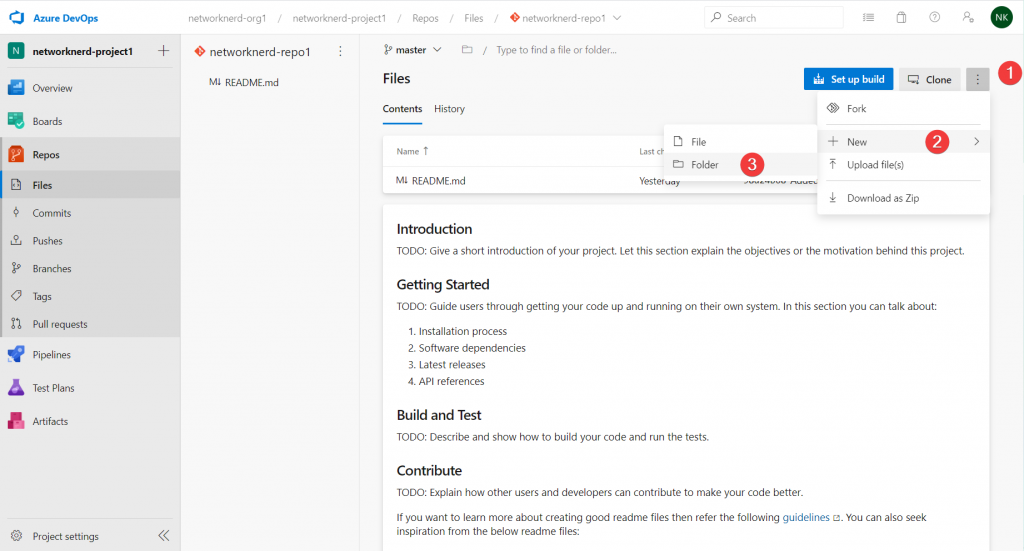Open Pushes under Repos
Viewport: 1024px width, 551px height.
click(x=90, y=241)
